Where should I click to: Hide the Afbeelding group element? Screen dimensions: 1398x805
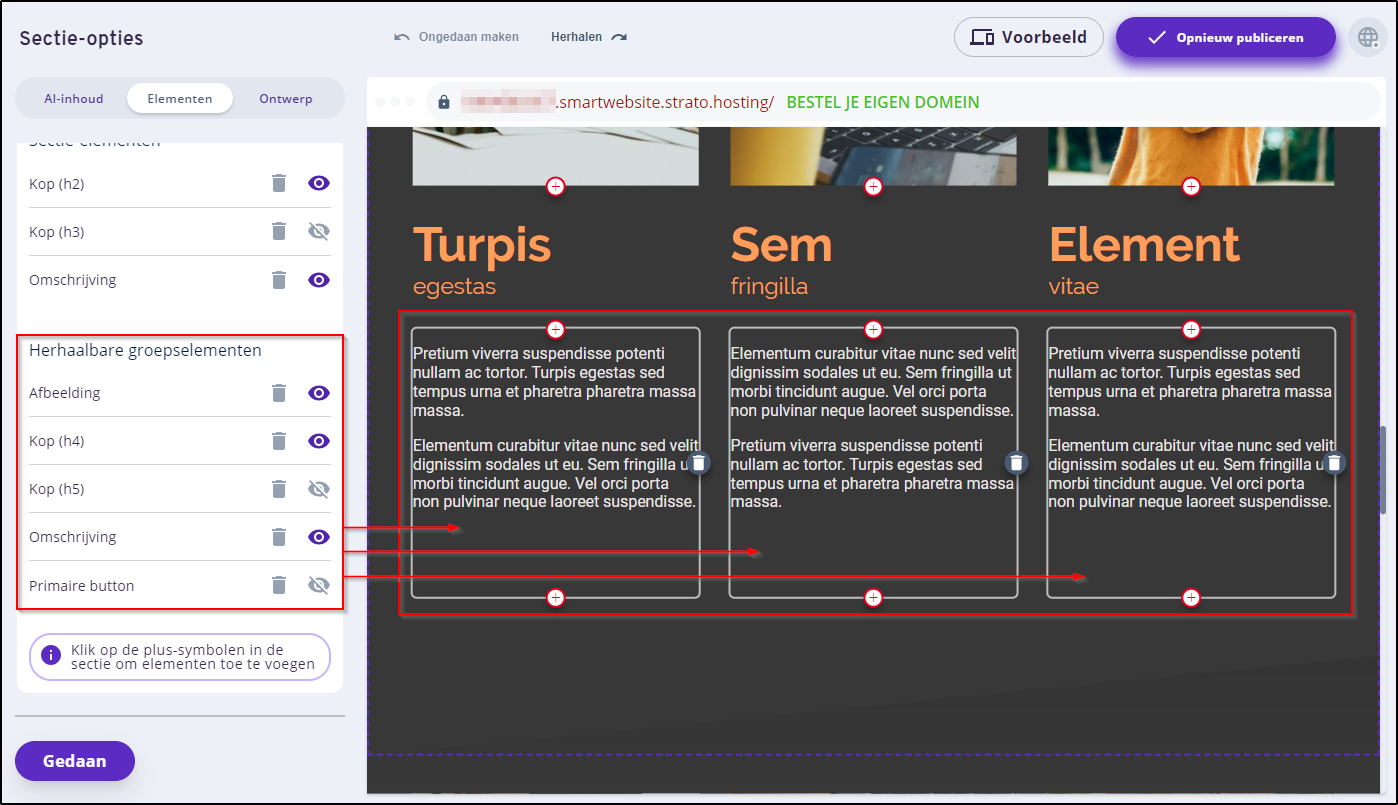click(319, 393)
